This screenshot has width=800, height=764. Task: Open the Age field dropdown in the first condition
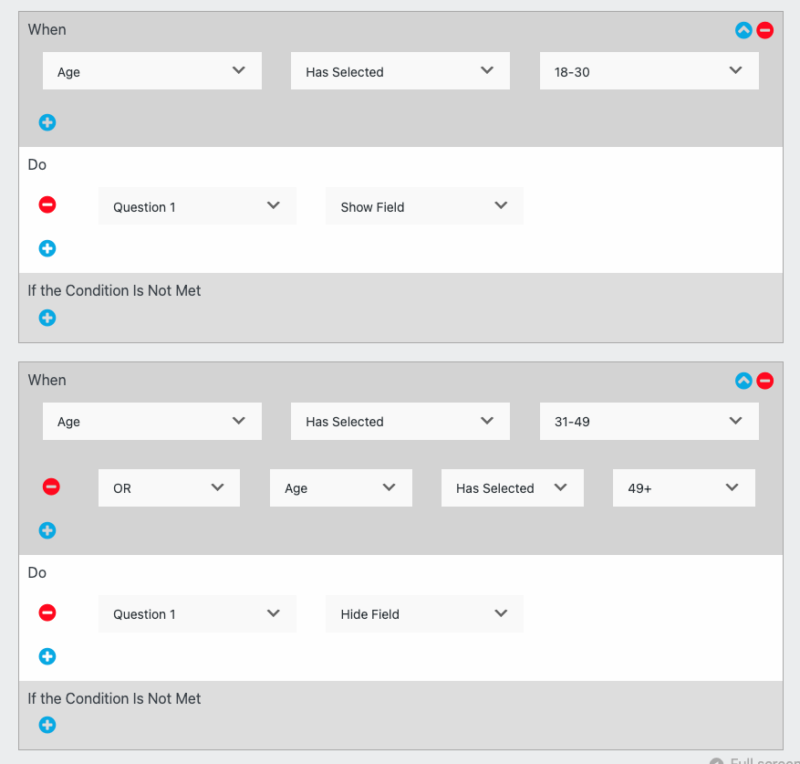coord(151,70)
